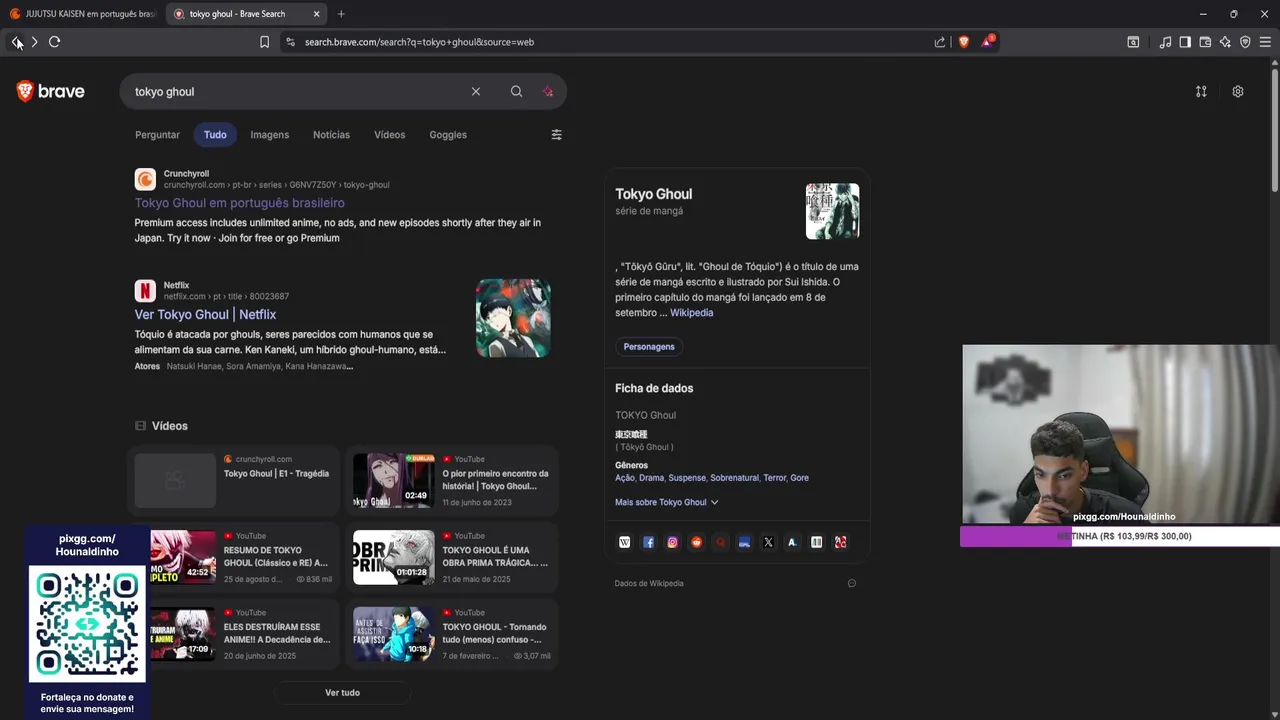Open Tokyo Ghoul em português brasileiro result
Viewport: 1280px width, 720px height.
click(x=239, y=203)
